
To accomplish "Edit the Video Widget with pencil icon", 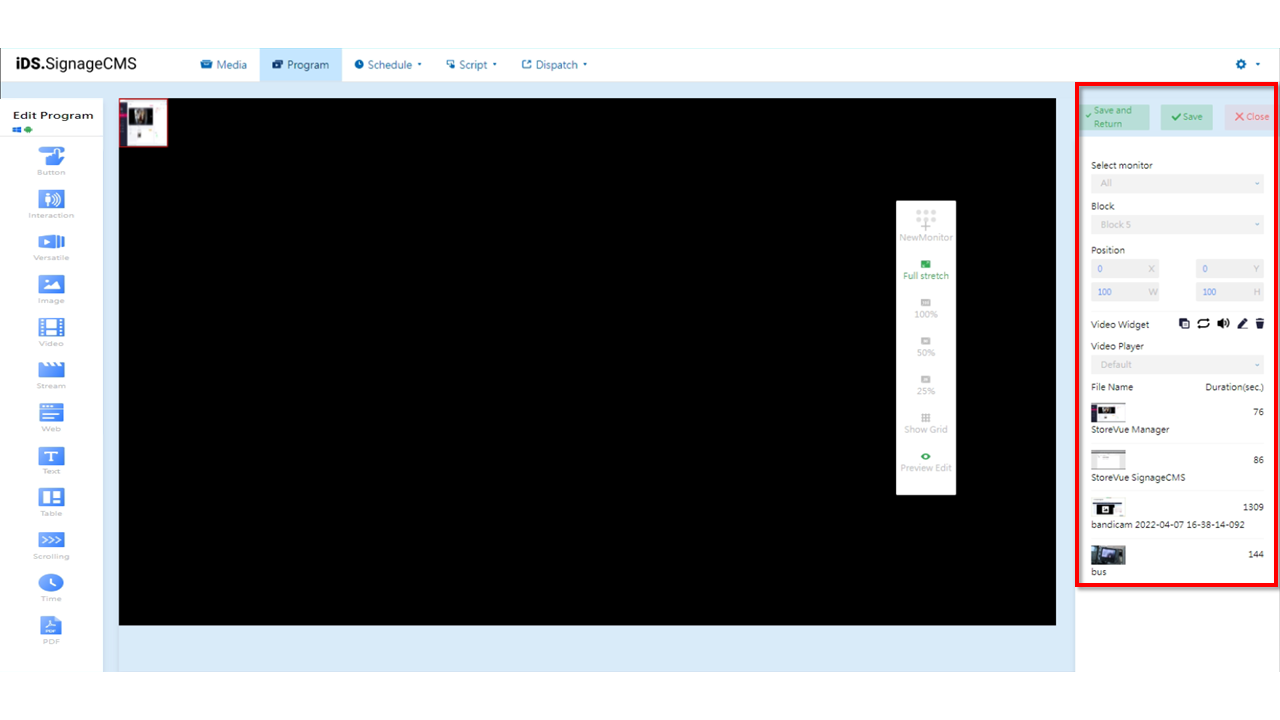I will pos(1241,323).
